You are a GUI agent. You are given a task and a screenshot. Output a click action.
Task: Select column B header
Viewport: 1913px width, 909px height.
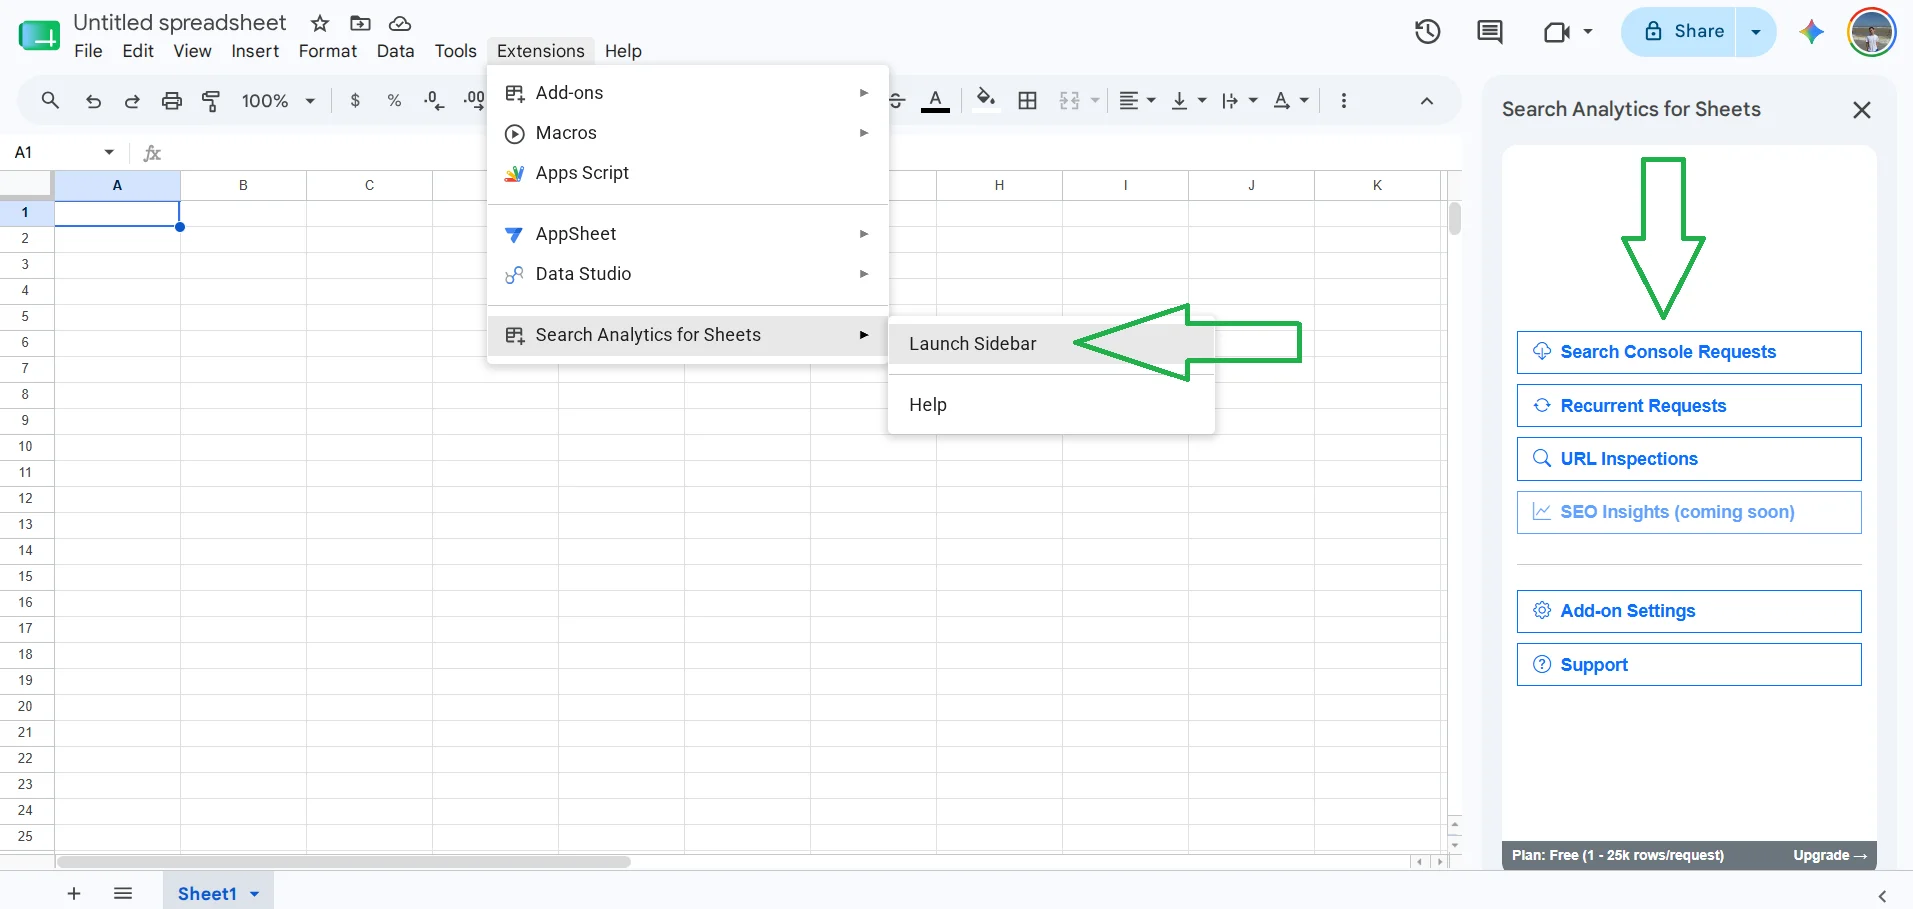243,185
